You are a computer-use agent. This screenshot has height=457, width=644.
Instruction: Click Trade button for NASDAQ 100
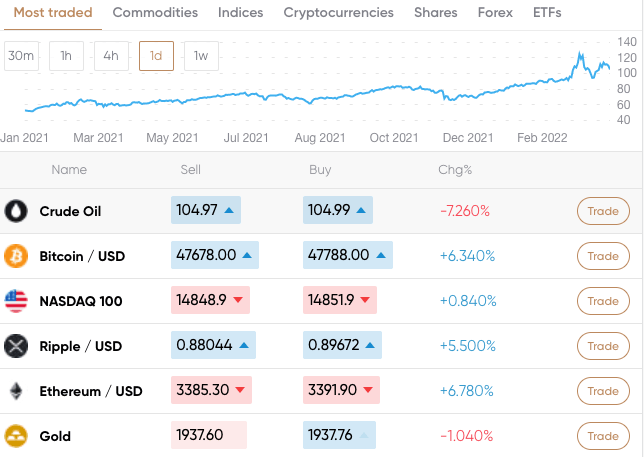click(603, 301)
